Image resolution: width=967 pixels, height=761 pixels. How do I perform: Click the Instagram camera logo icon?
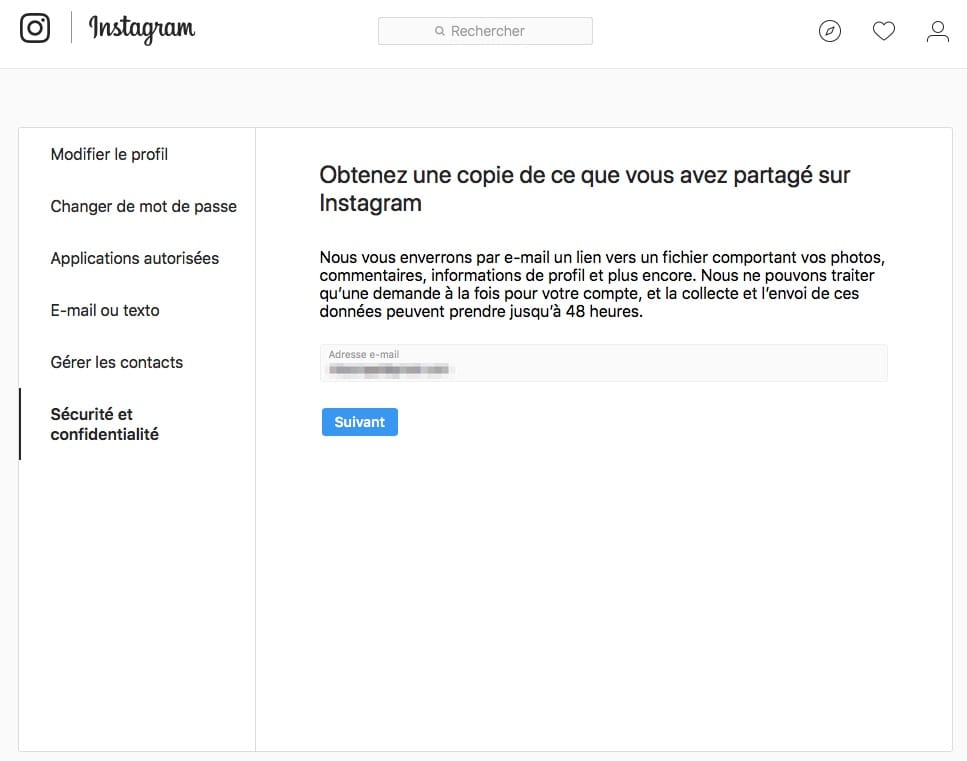(x=35, y=28)
